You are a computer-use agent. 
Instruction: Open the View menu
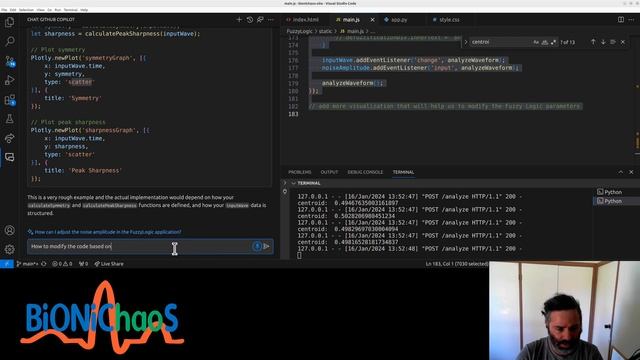[x=40, y=9]
